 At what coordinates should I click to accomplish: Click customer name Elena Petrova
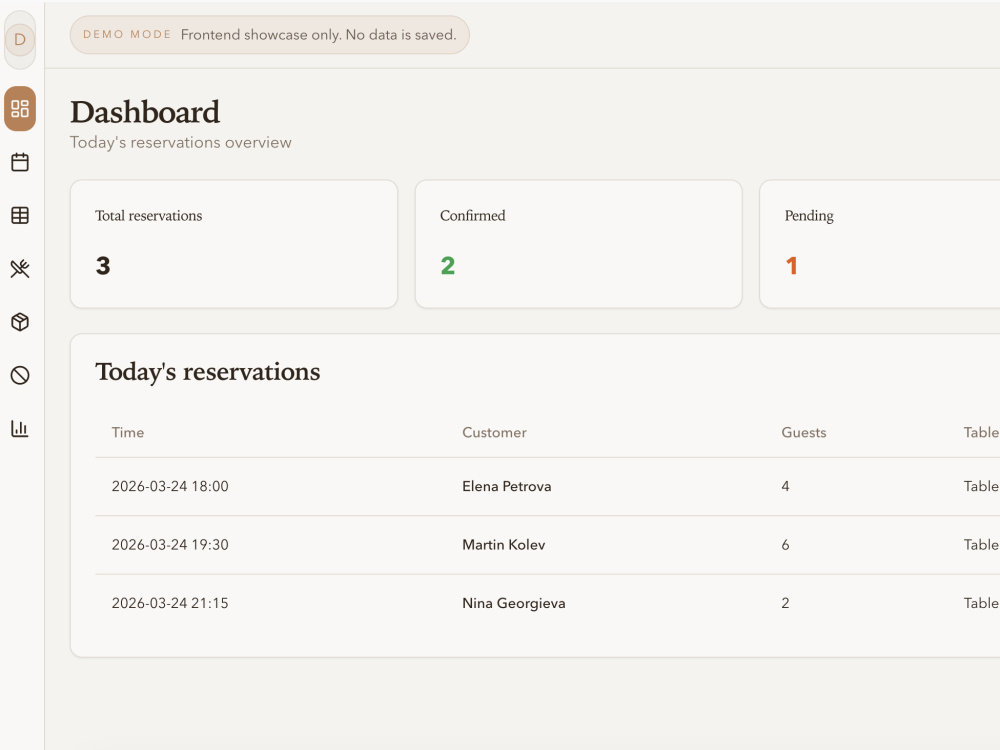pos(507,486)
